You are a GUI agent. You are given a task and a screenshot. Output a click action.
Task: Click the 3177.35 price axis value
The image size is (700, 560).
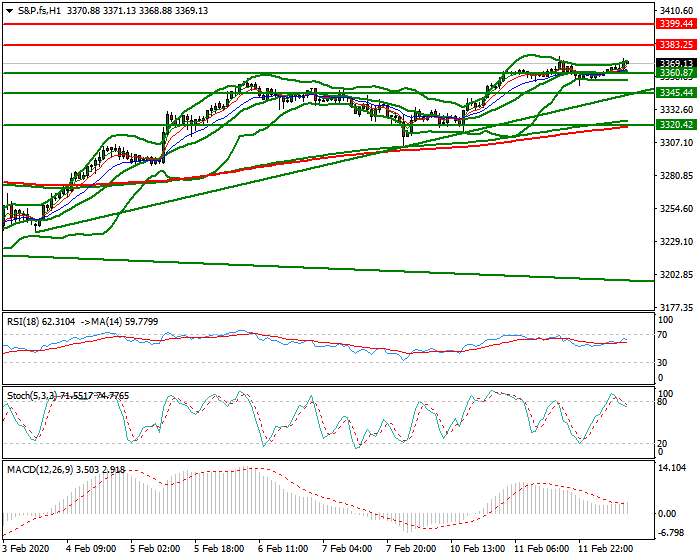tap(677, 308)
